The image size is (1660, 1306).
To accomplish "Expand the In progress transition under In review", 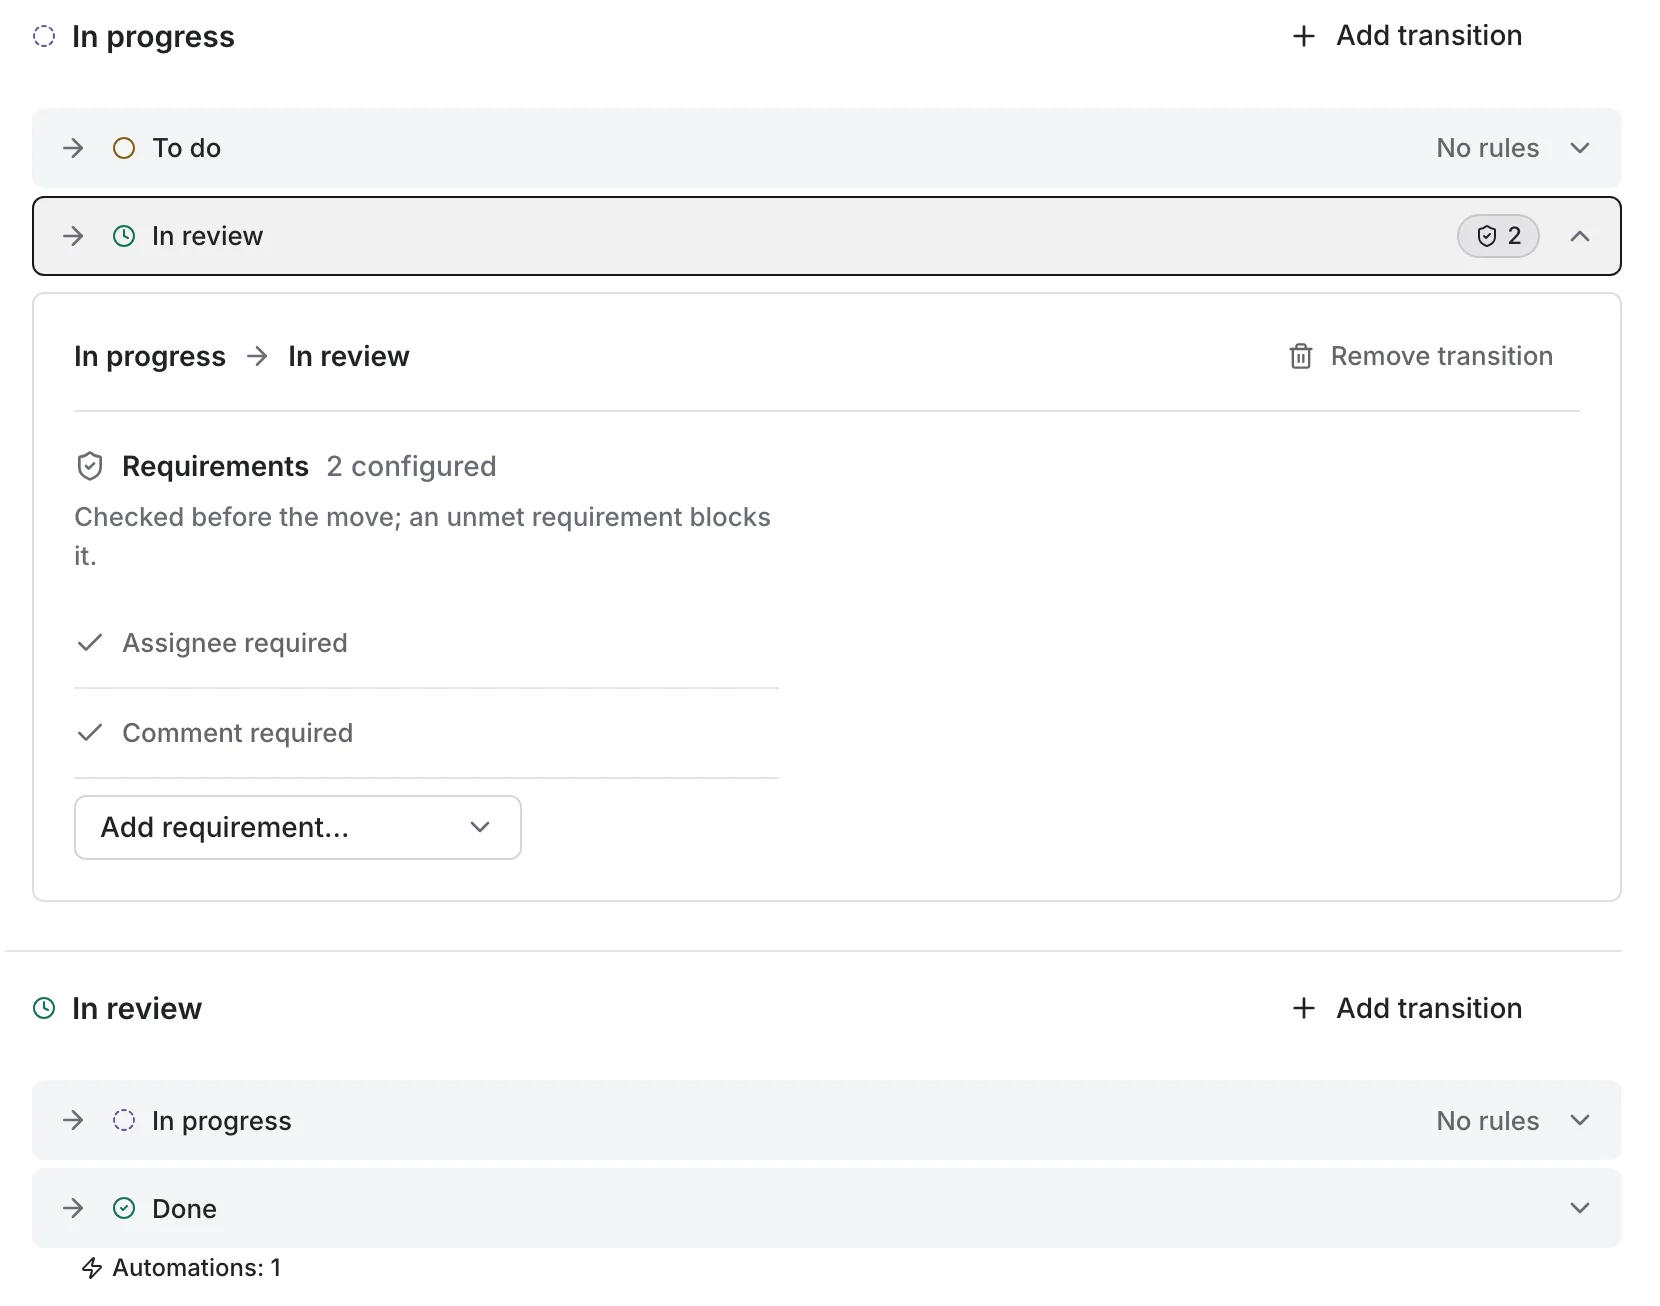I will (x=1580, y=1120).
